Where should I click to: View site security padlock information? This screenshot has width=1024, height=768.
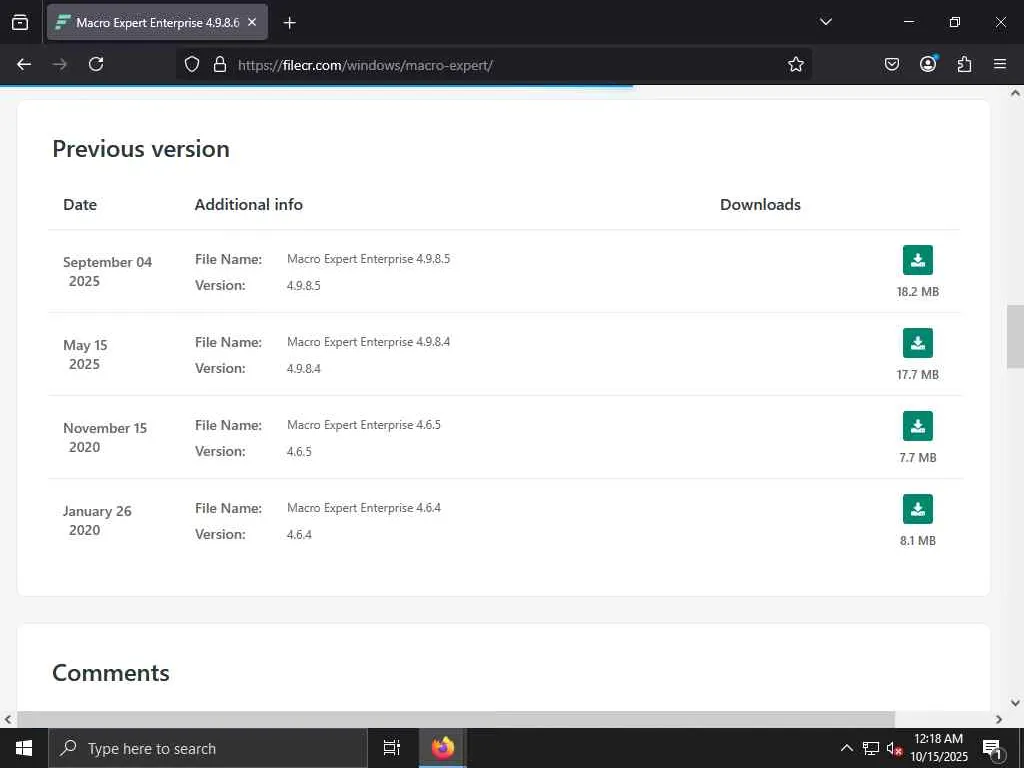[x=220, y=64]
